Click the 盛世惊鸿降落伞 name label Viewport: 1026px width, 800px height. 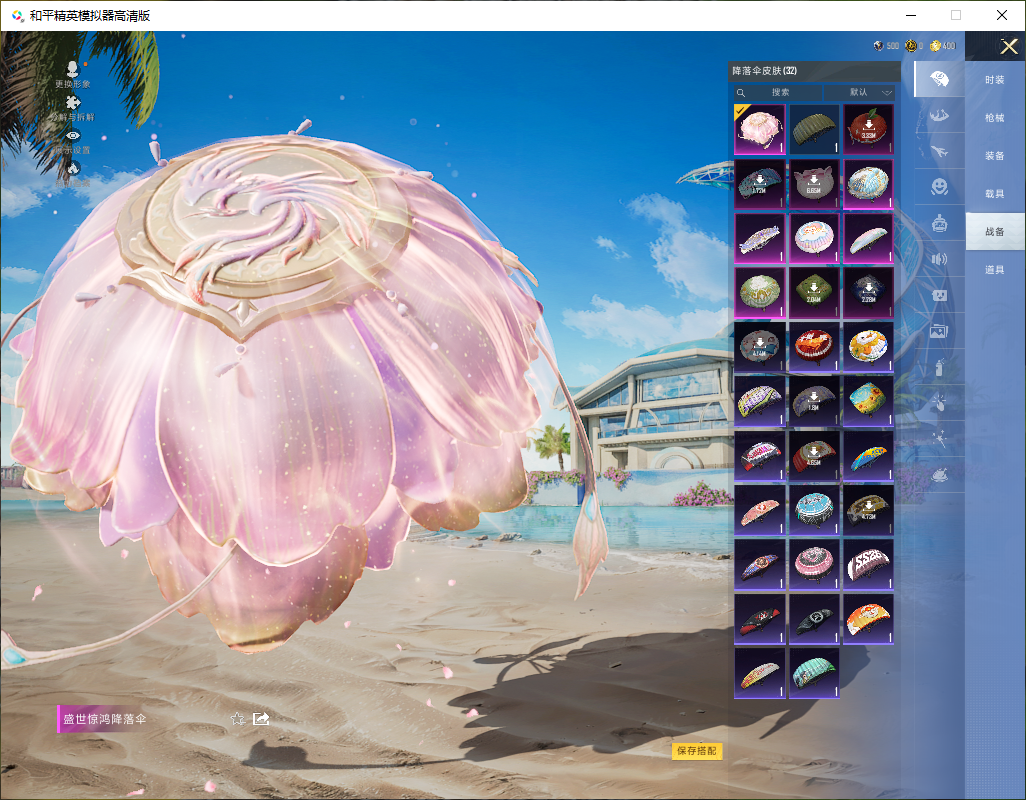click(x=105, y=719)
